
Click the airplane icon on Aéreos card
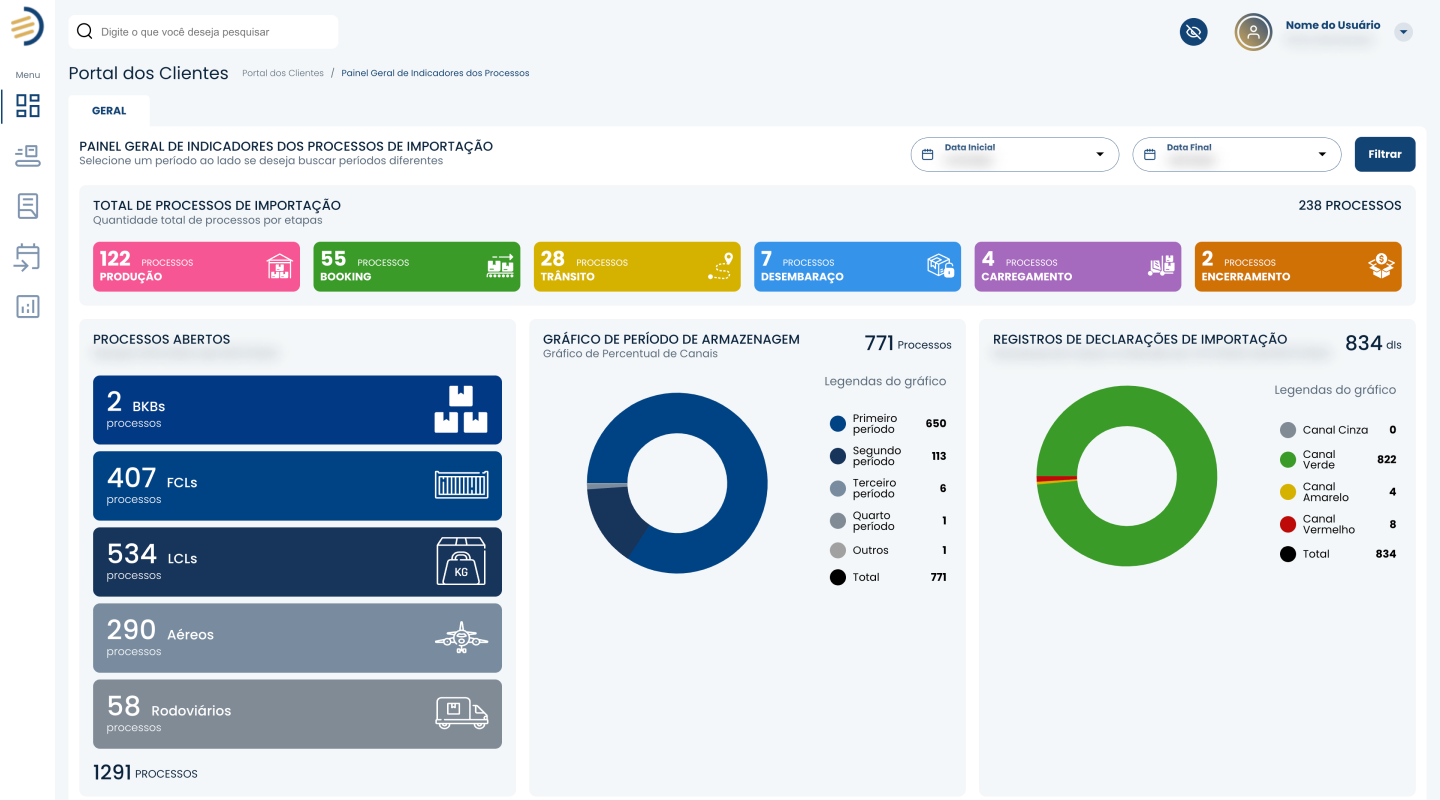pos(461,637)
